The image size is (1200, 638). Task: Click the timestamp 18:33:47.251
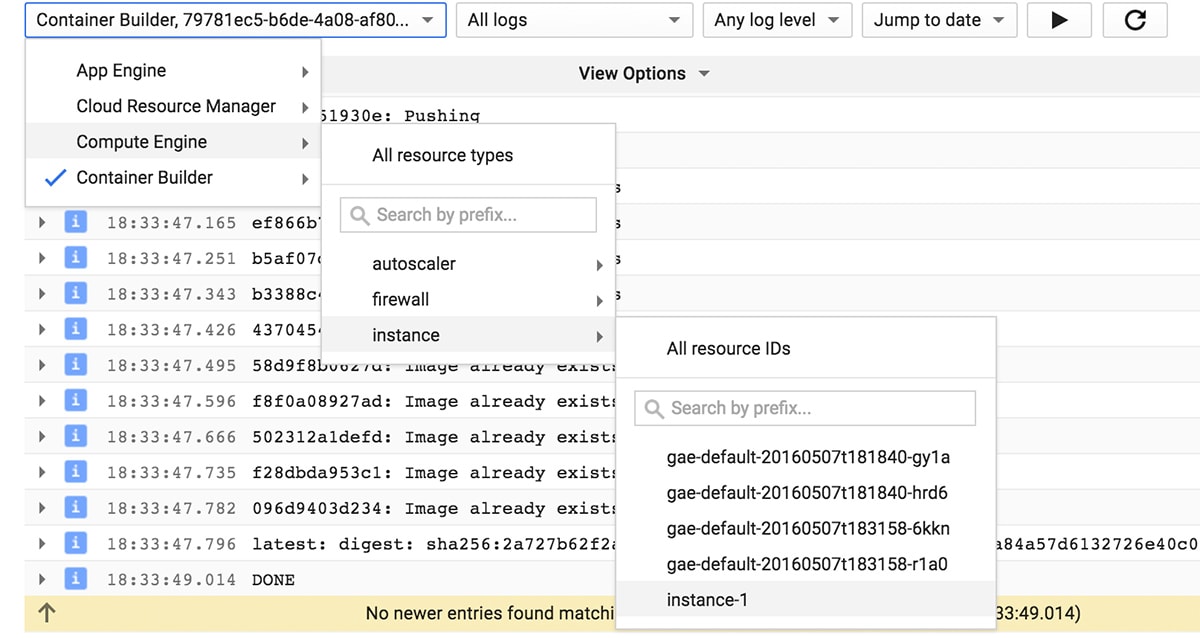click(x=172, y=258)
